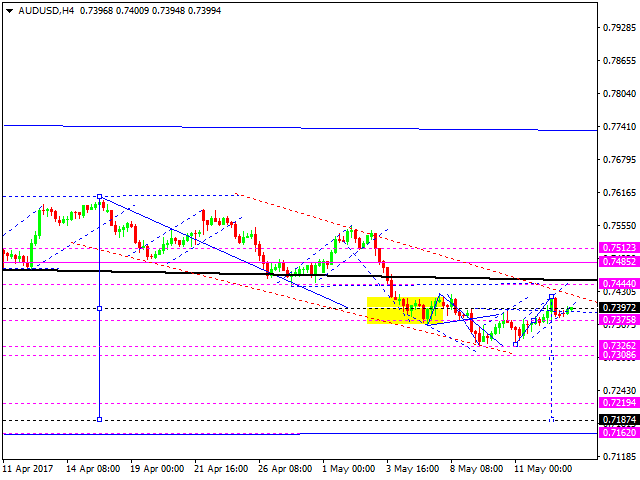Select the black 0.71874 level tag
The width and height of the screenshot is (640, 480).
point(619,420)
